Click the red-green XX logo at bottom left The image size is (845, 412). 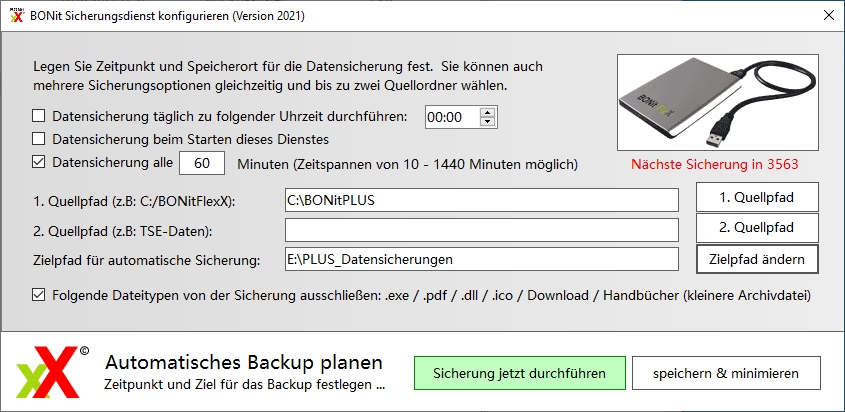click(47, 372)
